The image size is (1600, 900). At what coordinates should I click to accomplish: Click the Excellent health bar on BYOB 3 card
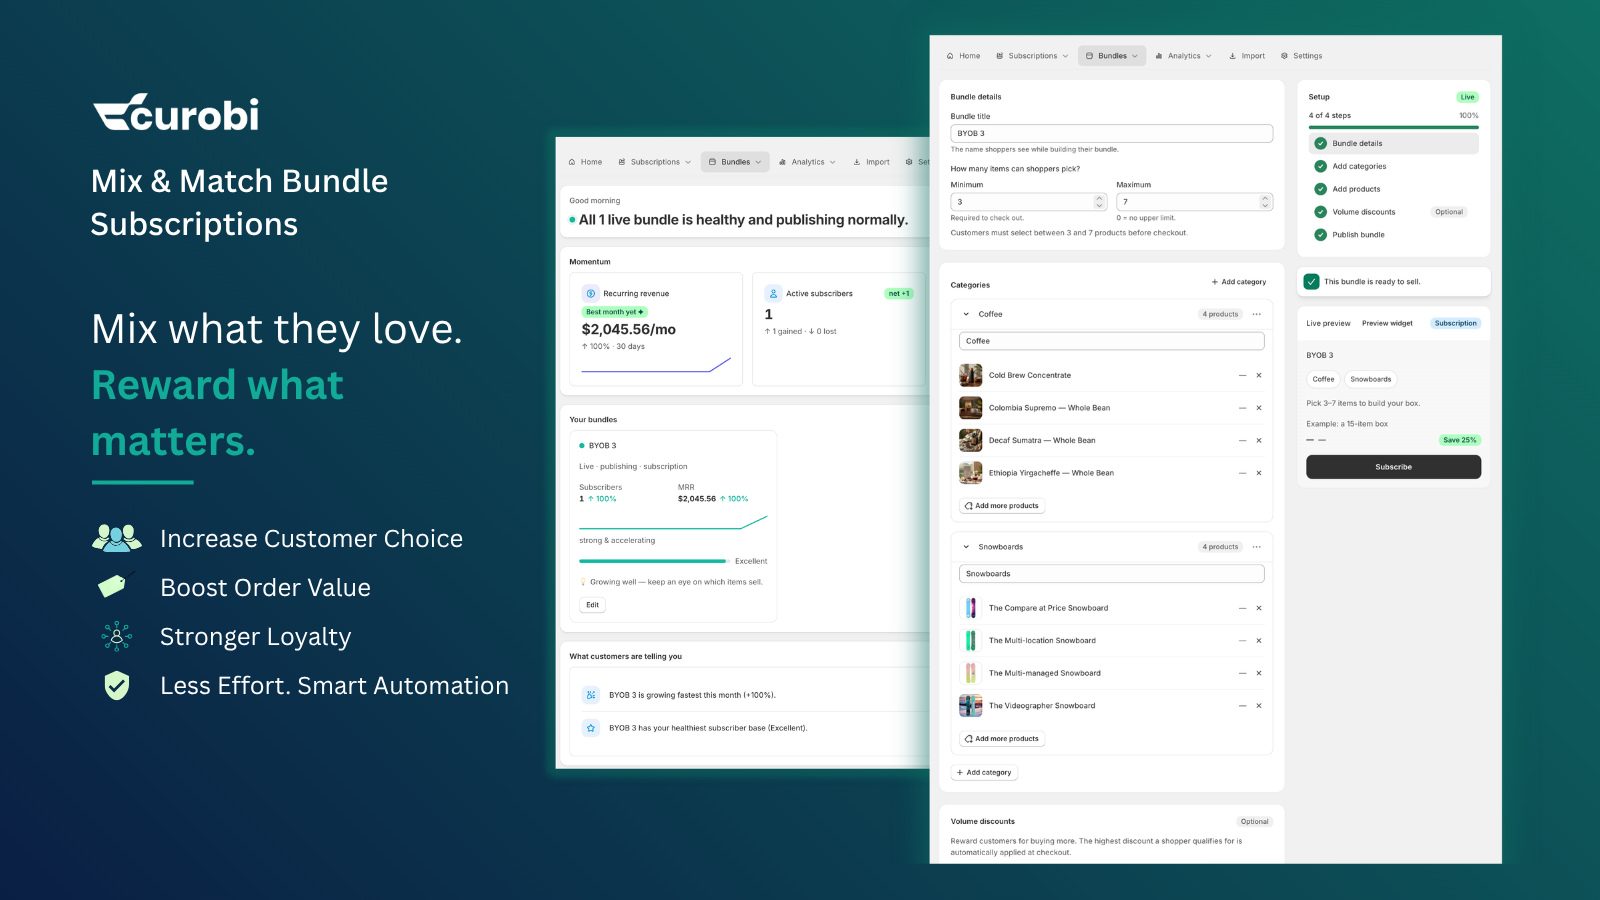click(652, 561)
